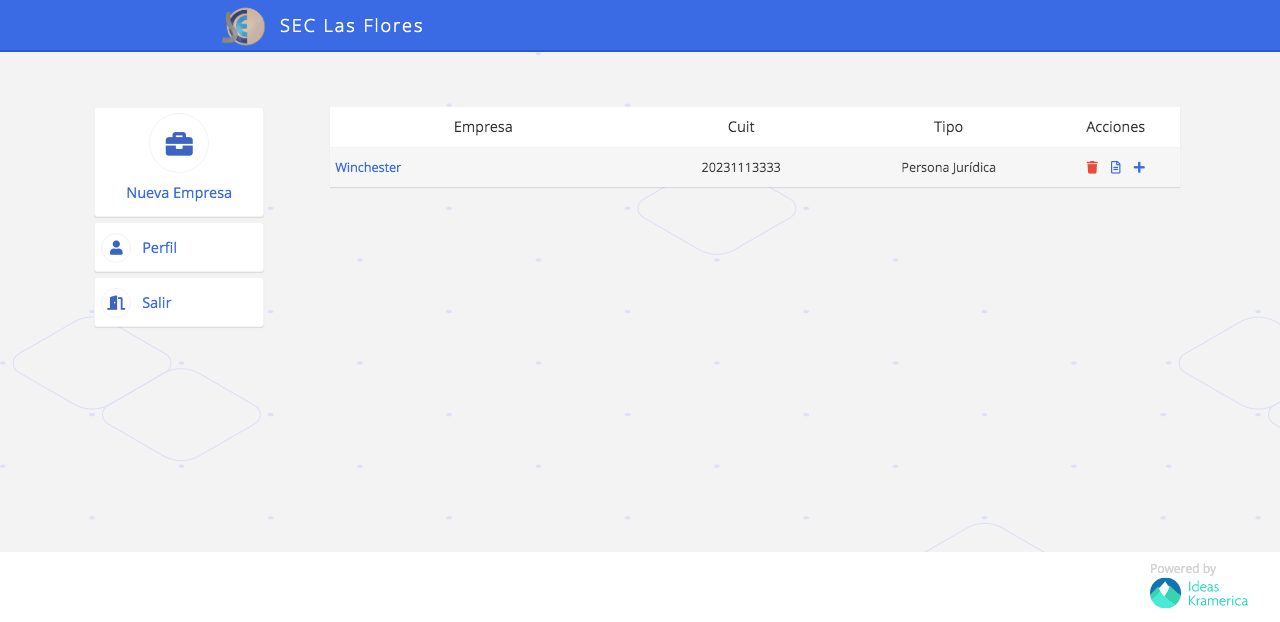
Task: Click the Perfil user icon
Action: pos(116,247)
